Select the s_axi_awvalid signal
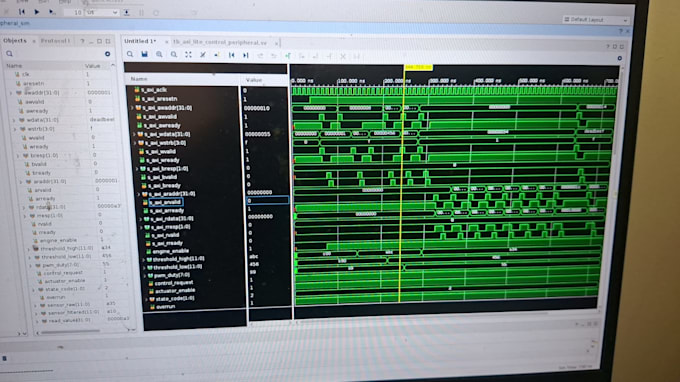680x382 pixels. click(160, 117)
